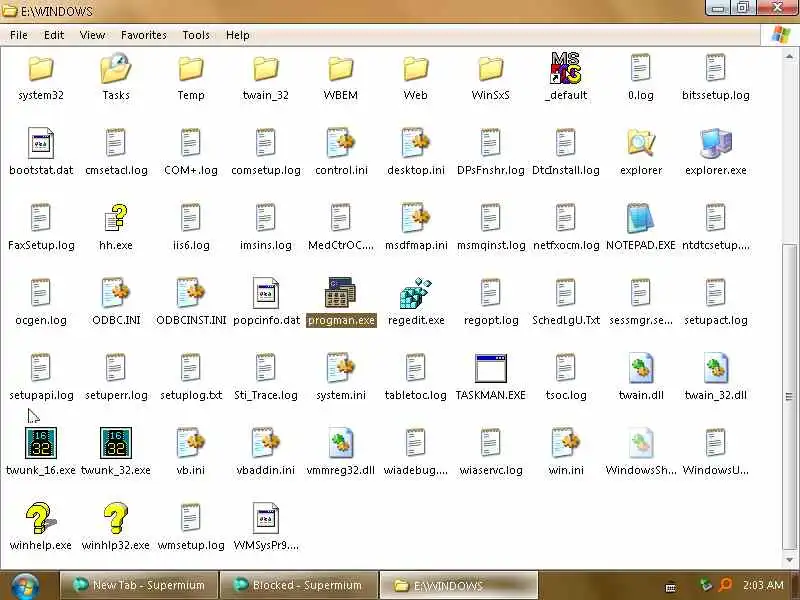
Task: Select the system32 folder icon
Action: (x=41, y=68)
